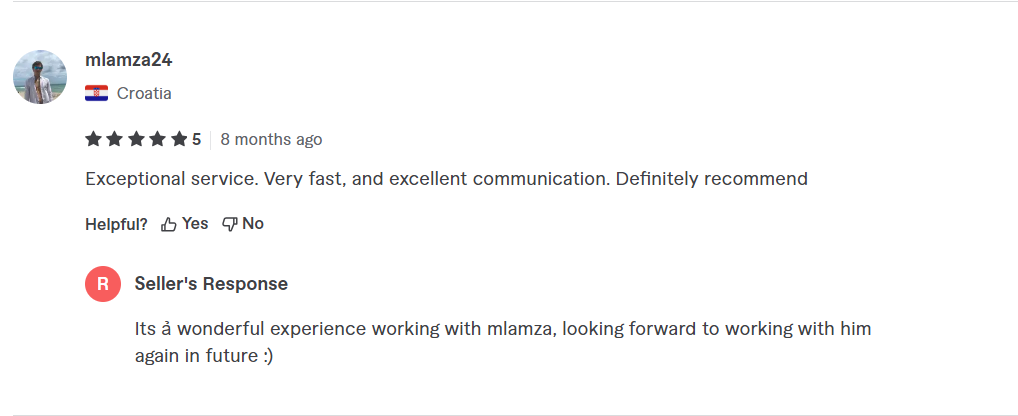Select the third rating star
Screen dimensions: 1018x416
click(x=136, y=139)
